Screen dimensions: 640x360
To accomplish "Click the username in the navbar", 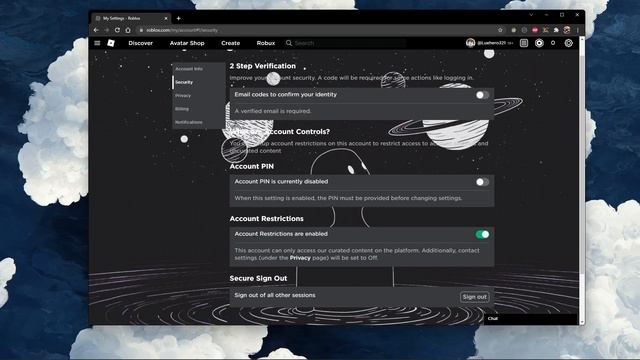I will coord(491,43).
